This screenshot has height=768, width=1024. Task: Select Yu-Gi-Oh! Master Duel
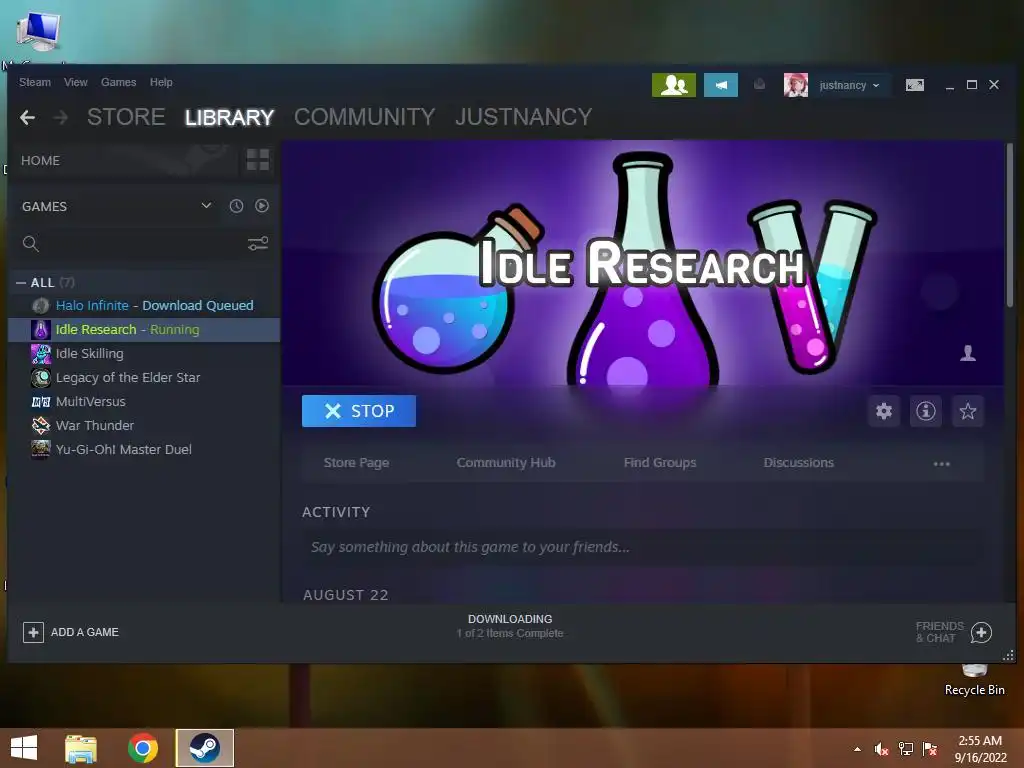144,449
